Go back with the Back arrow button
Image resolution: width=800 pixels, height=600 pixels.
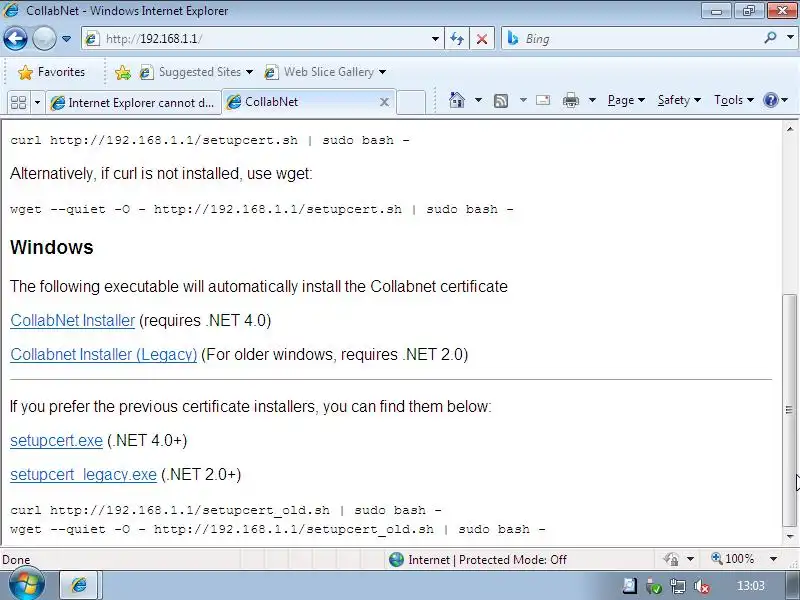[x=15, y=38]
